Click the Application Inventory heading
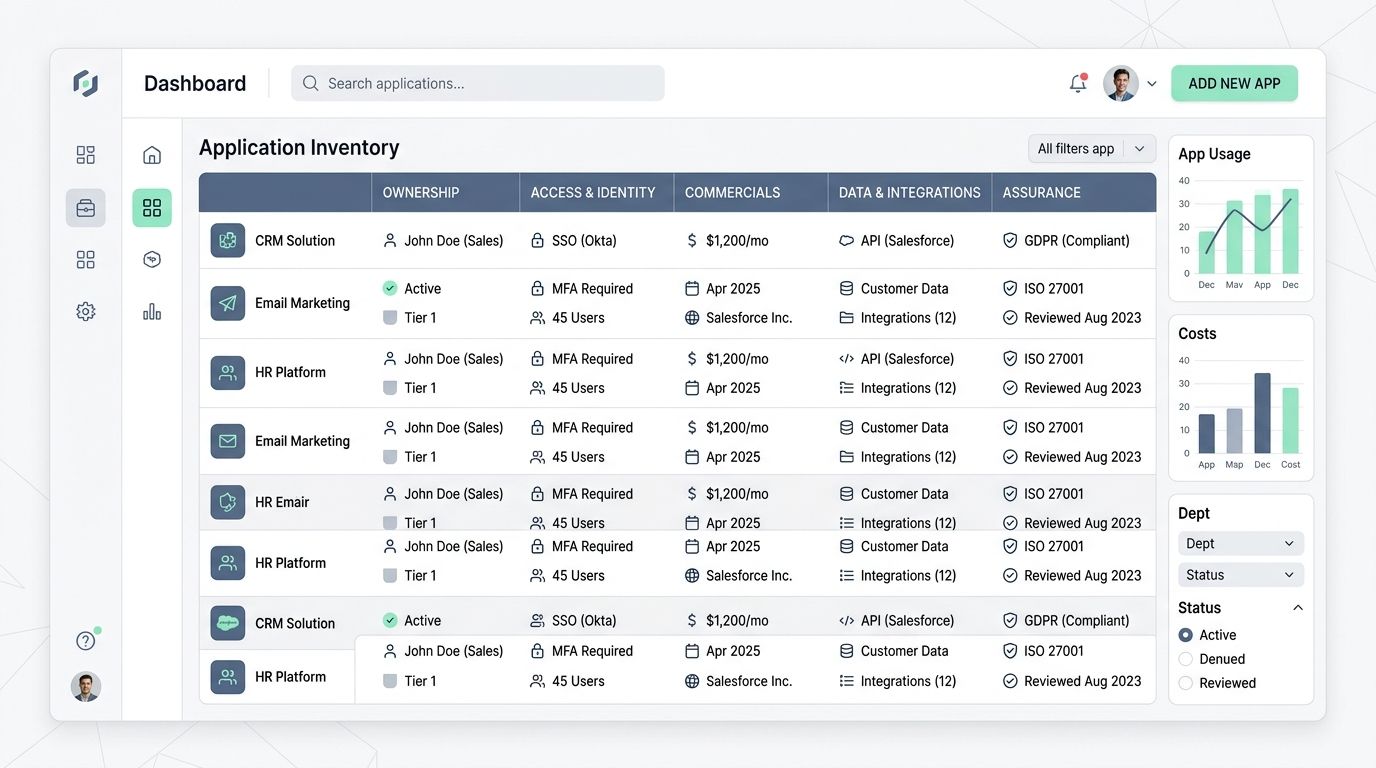Image resolution: width=1376 pixels, height=768 pixels. click(x=299, y=147)
